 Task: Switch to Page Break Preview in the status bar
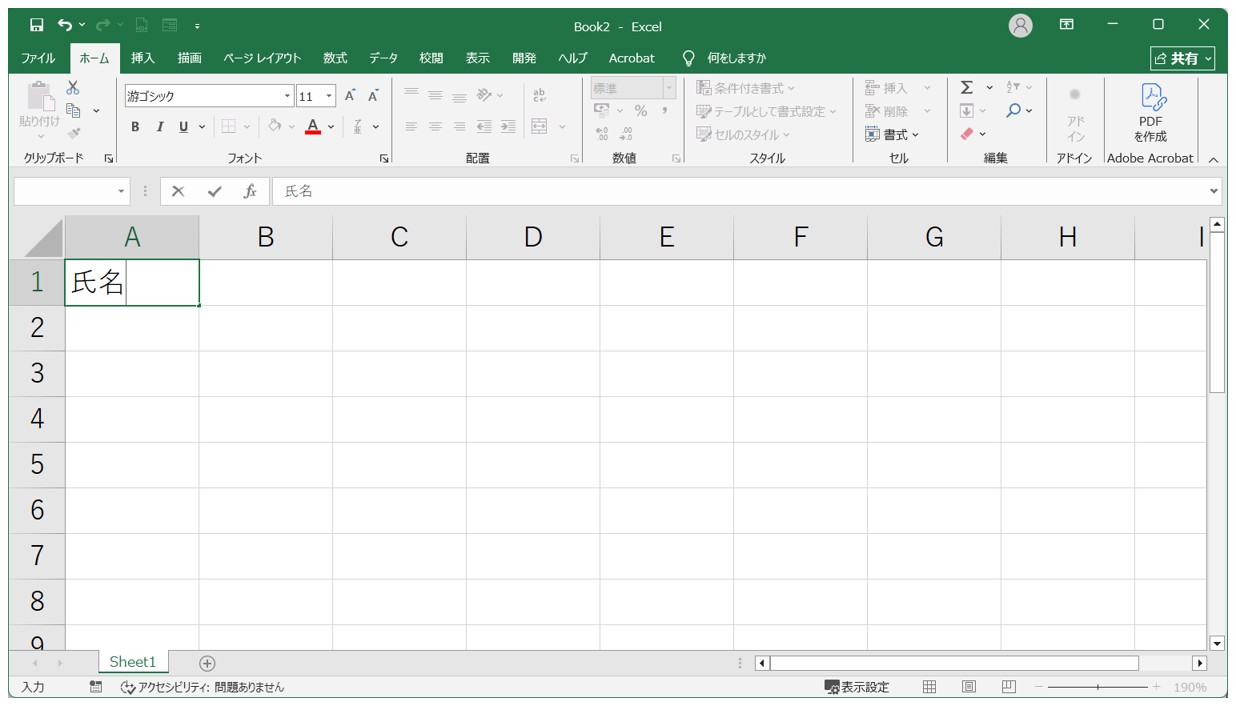tap(1009, 687)
